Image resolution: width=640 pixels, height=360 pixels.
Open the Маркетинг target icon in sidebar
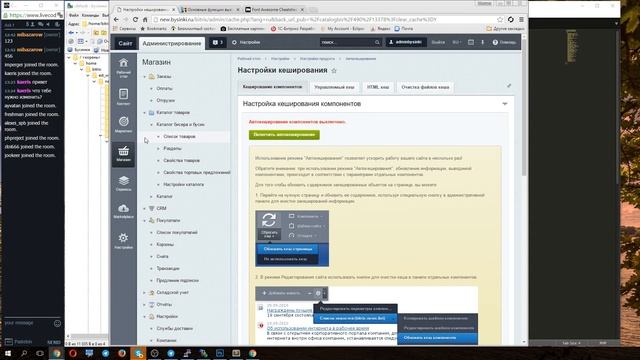coord(123,122)
